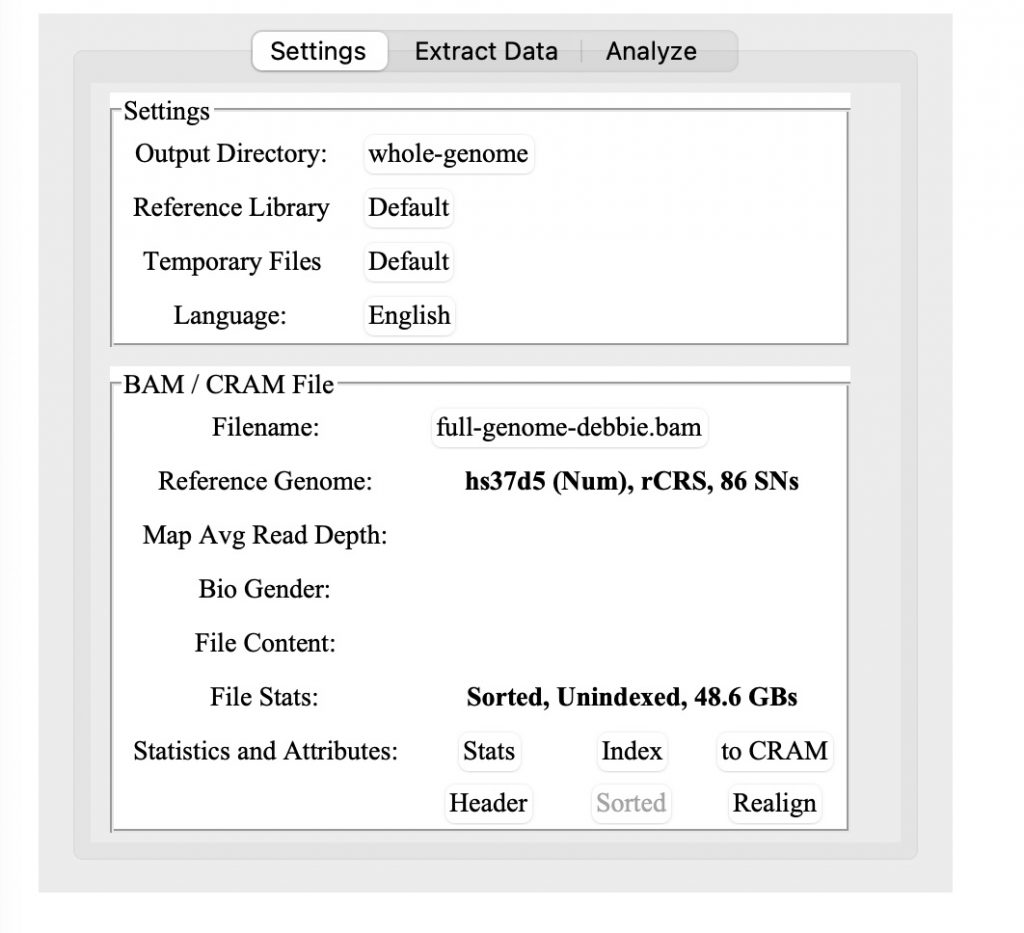Open the Reference Library Default setting
Viewport: 1024px width, 933px height.
(x=408, y=208)
